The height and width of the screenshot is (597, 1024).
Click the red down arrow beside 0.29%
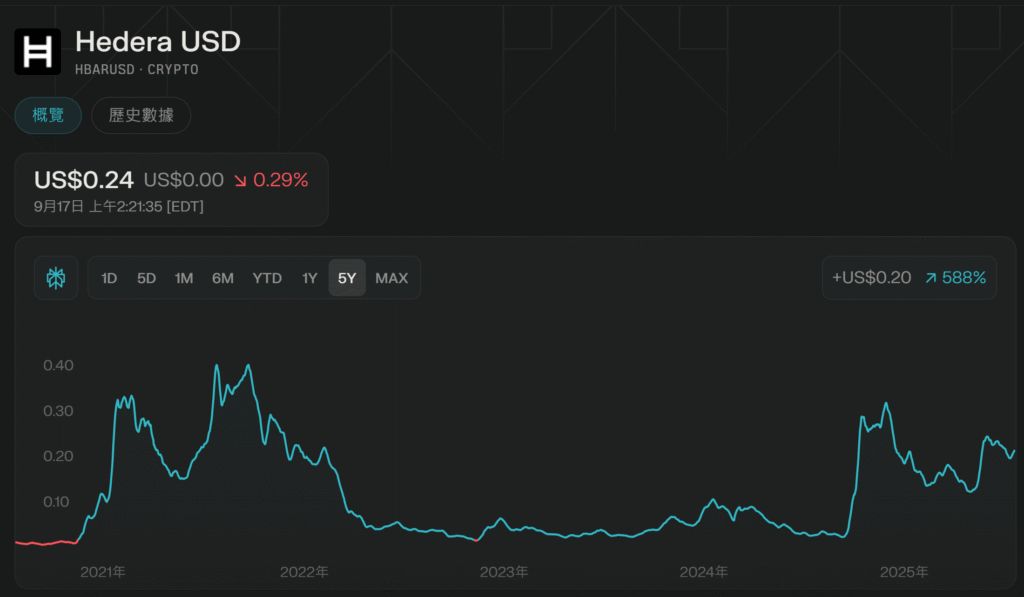(x=240, y=180)
